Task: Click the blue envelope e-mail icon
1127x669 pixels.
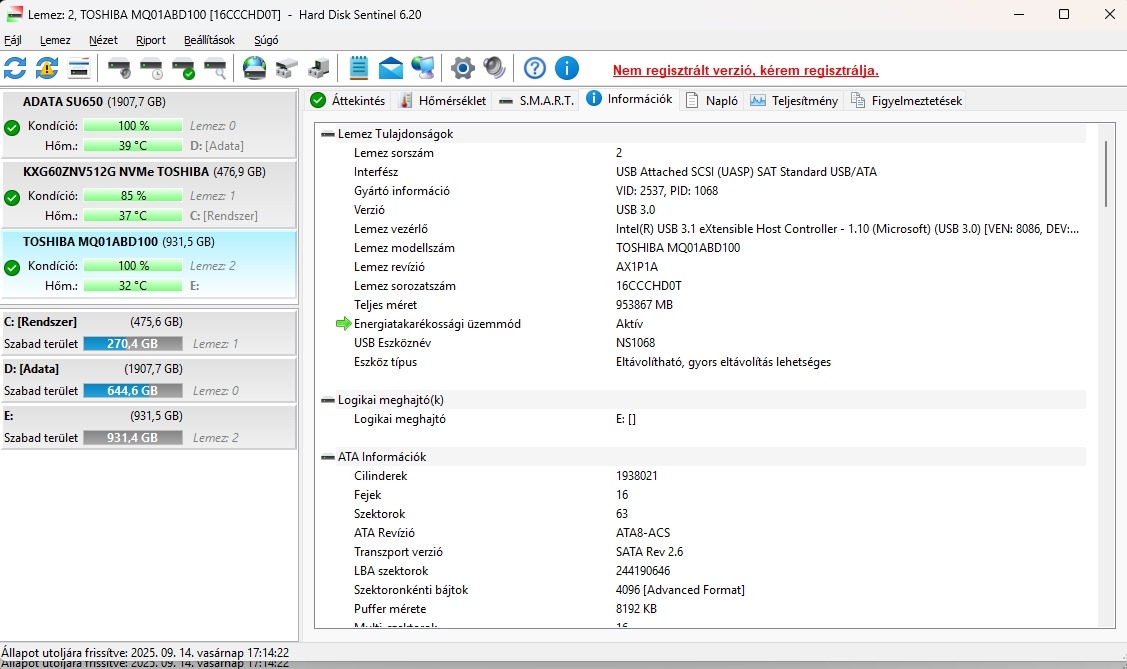Action: coord(391,68)
